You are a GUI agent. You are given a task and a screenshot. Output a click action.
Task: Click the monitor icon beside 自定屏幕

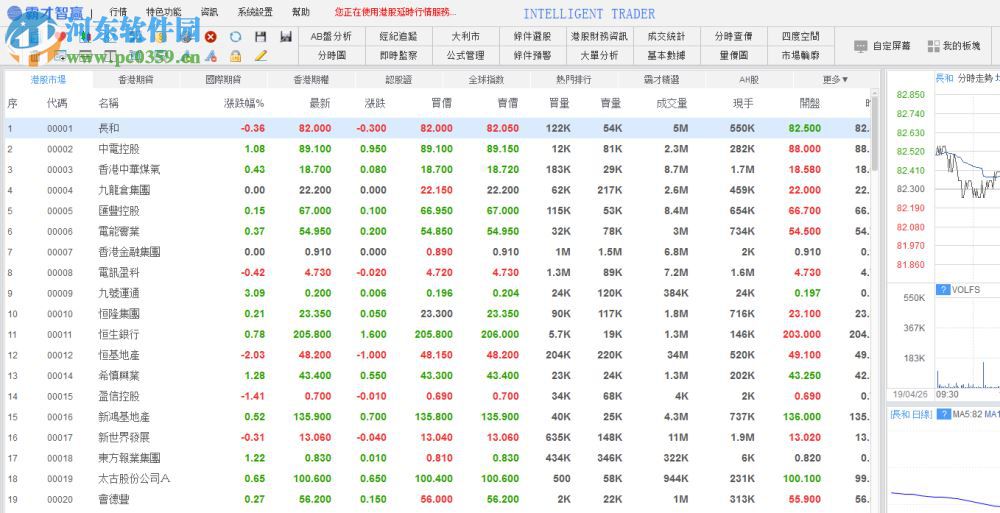(860, 46)
